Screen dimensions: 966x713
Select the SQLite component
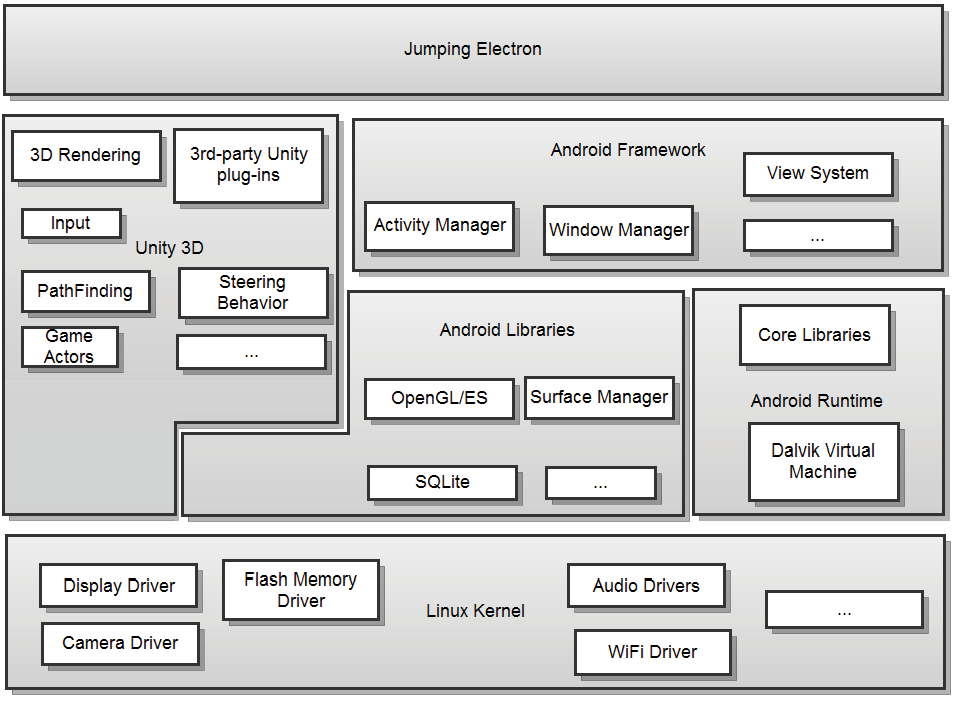coord(442,482)
